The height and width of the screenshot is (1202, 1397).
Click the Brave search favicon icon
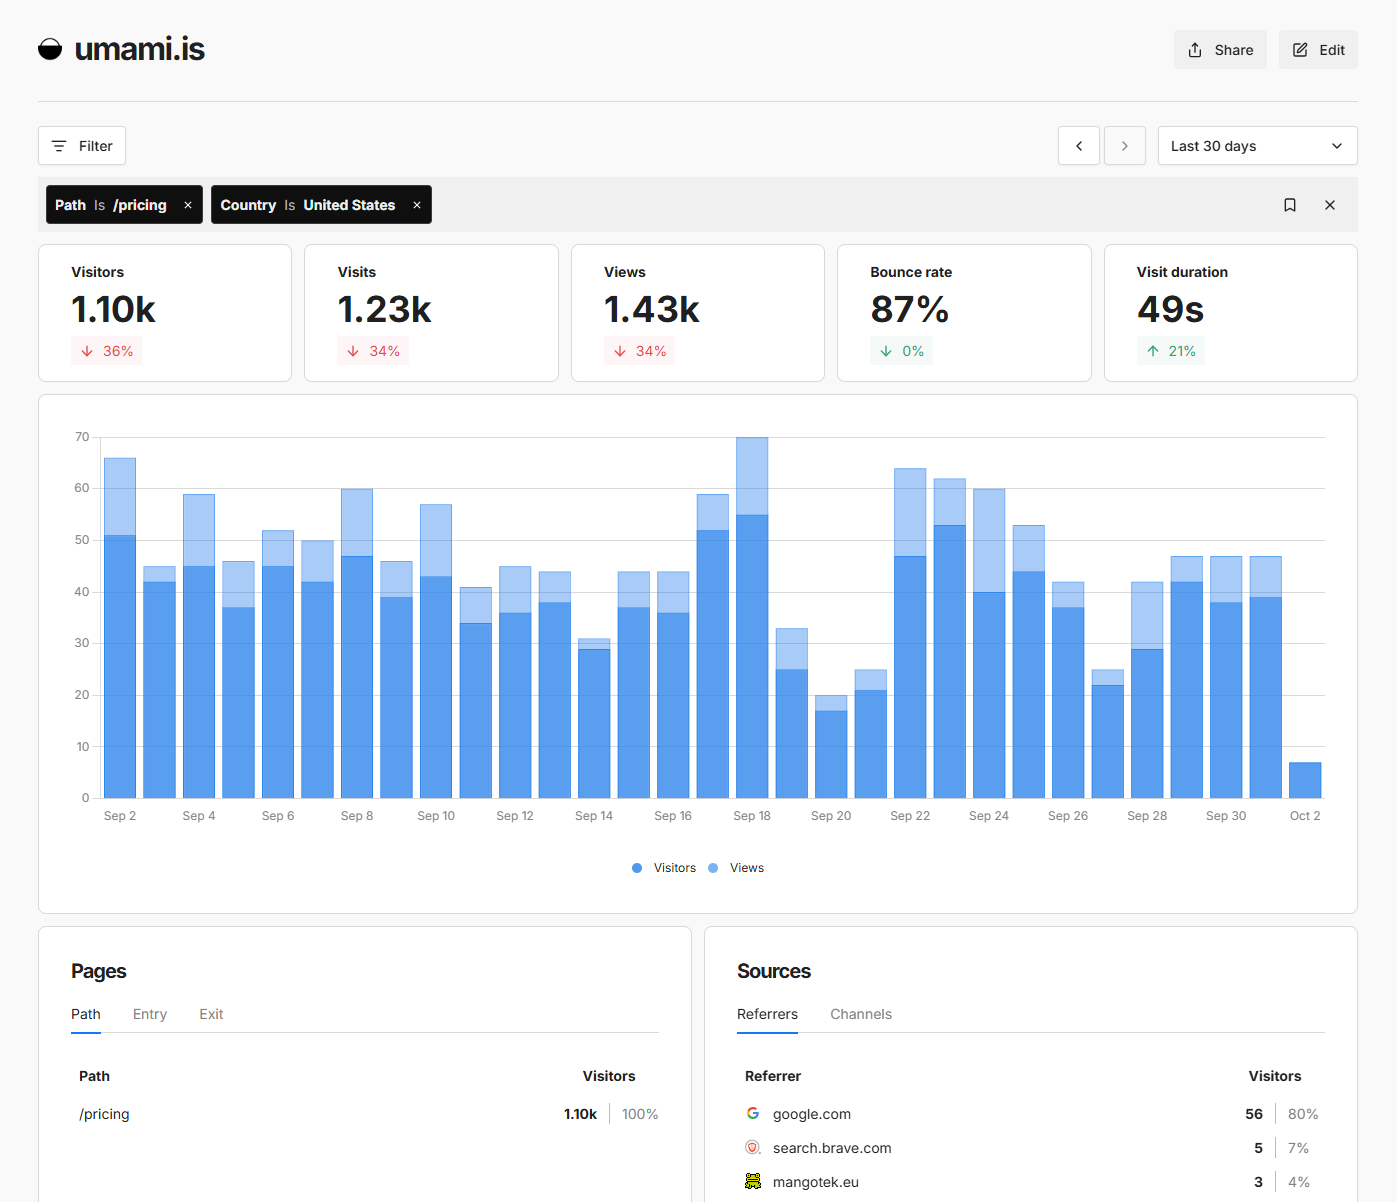(753, 1148)
